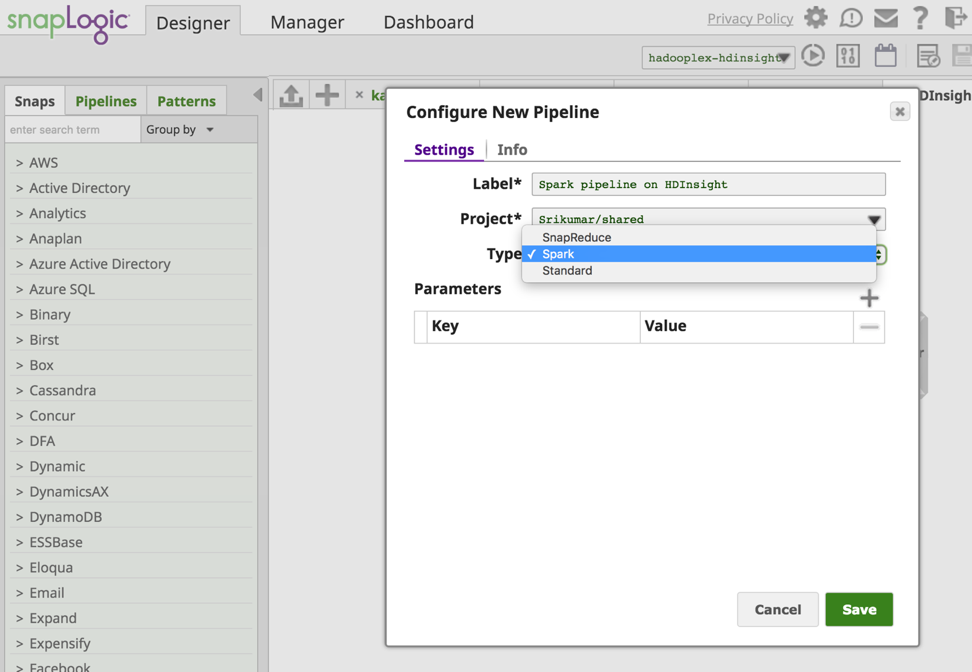972x672 pixels.
Task: Select the Patterns panel tab
Action: click(x=187, y=101)
